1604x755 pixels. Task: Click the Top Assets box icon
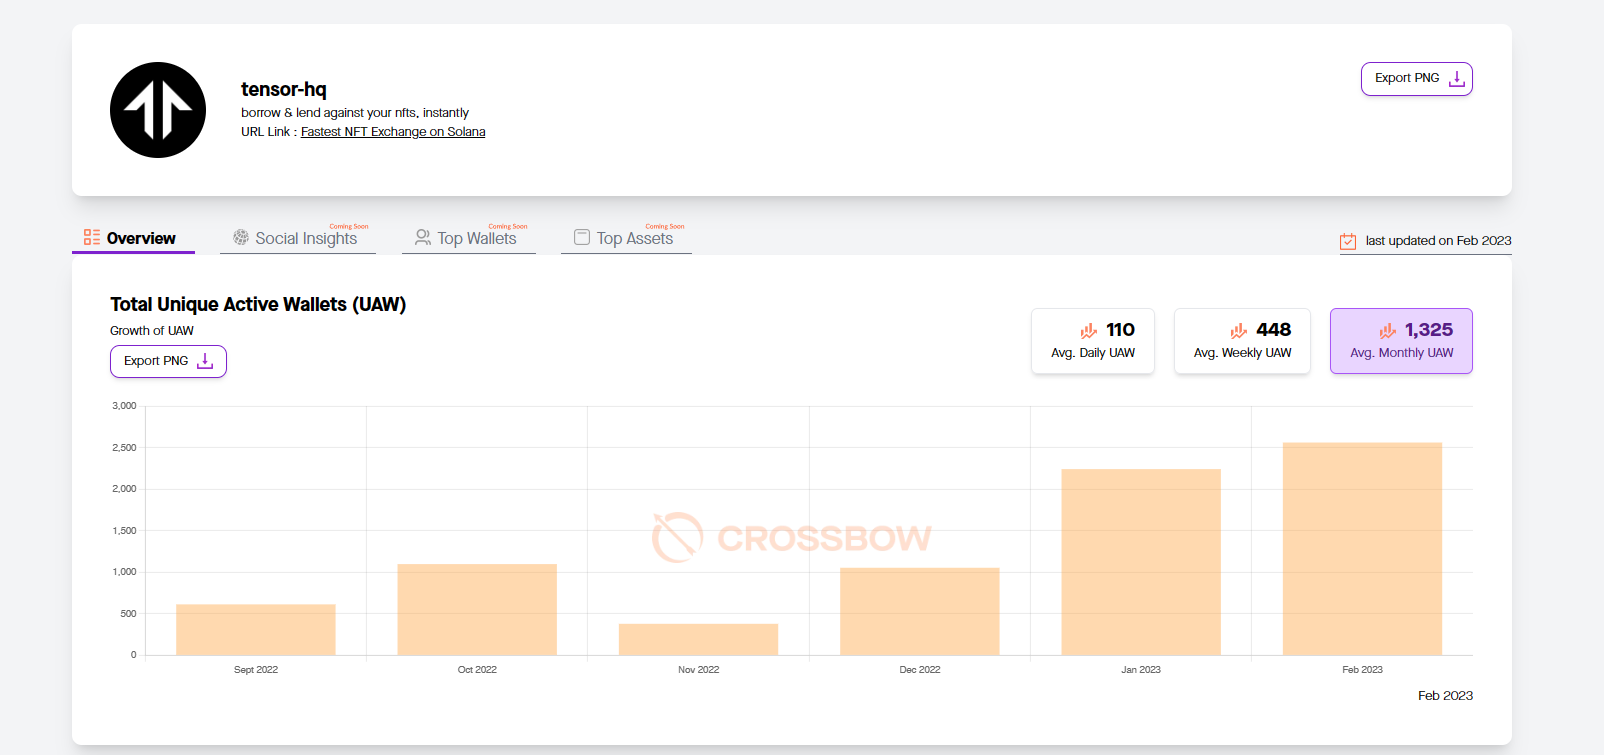582,237
